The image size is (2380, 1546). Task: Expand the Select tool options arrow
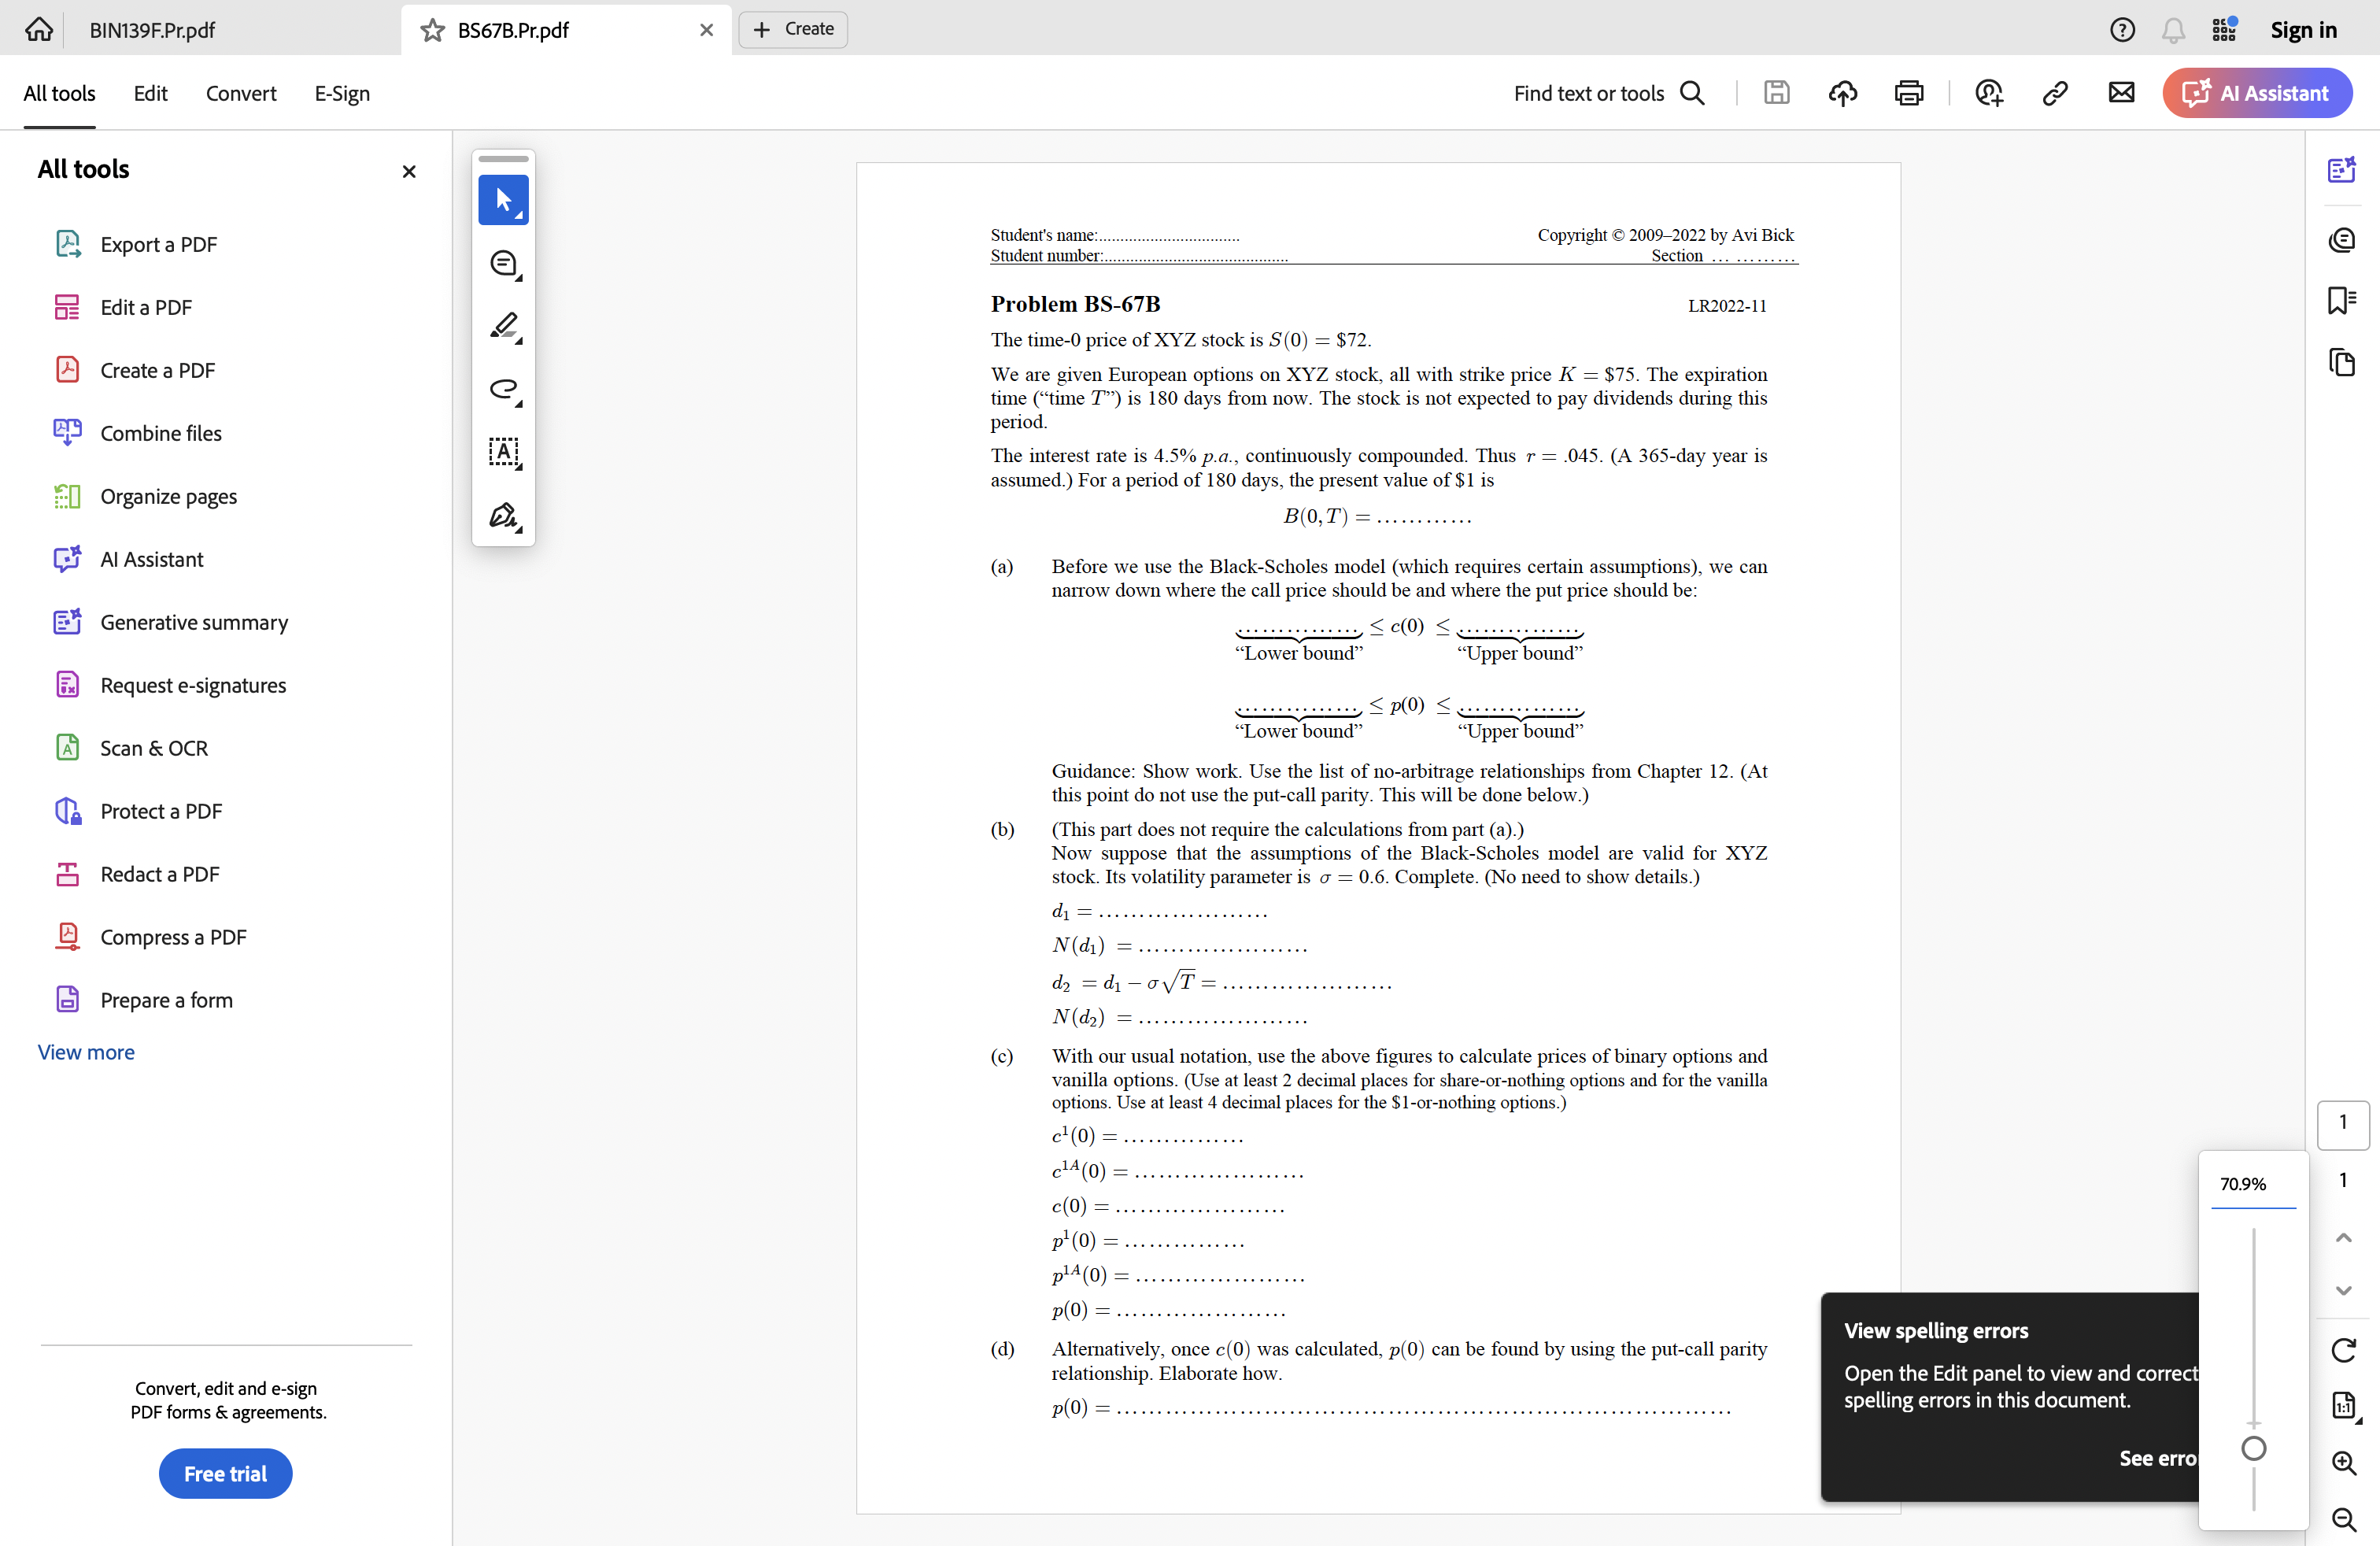pyautogui.click(x=518, y=216)
